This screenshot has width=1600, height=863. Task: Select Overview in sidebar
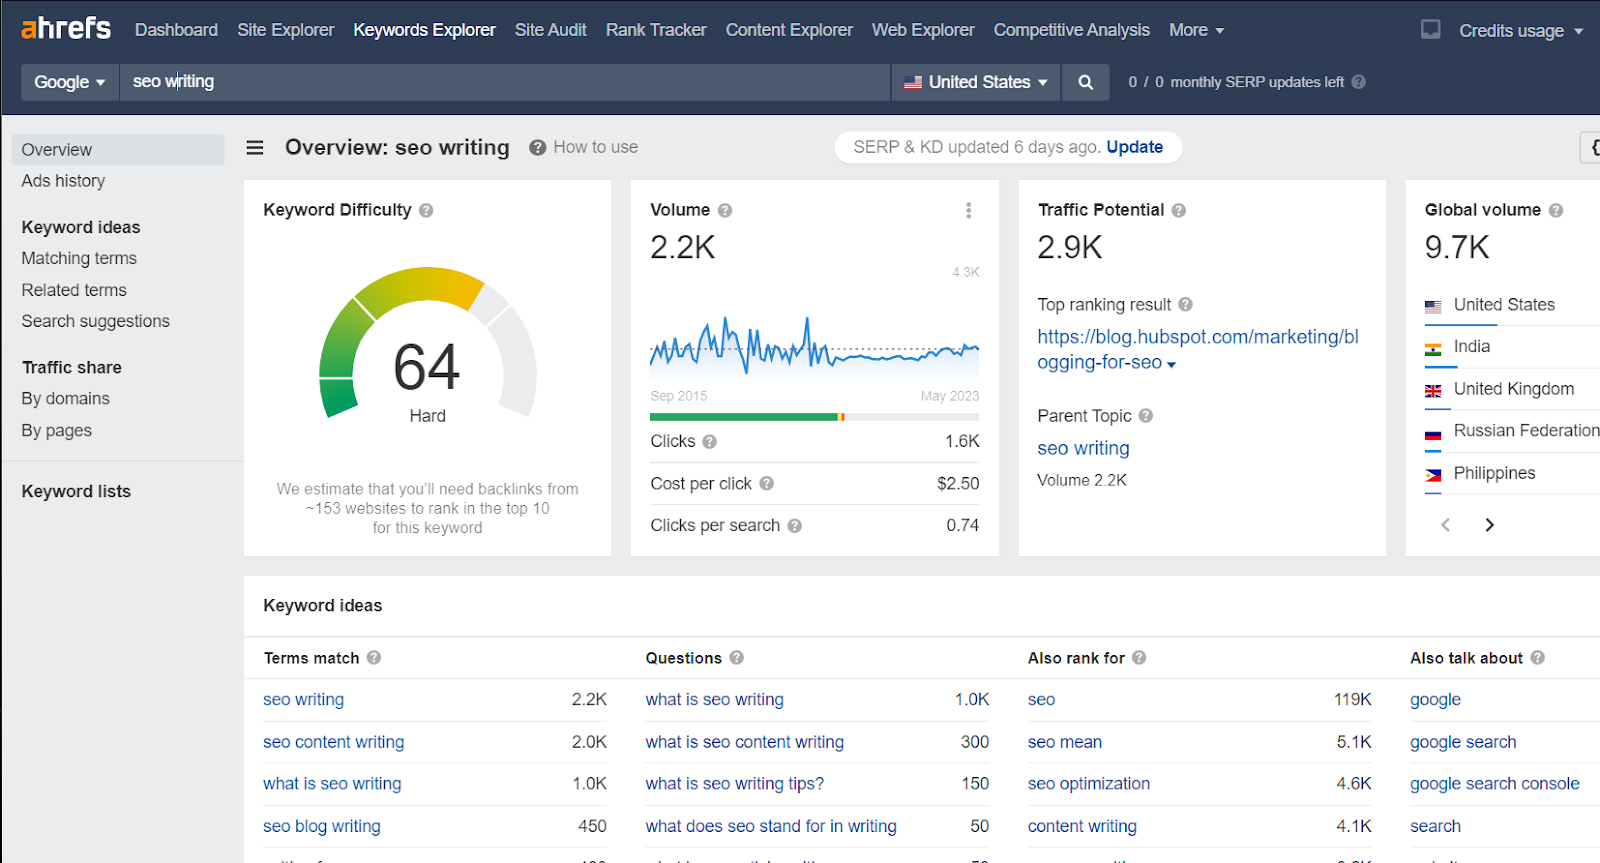coord(118,150)
